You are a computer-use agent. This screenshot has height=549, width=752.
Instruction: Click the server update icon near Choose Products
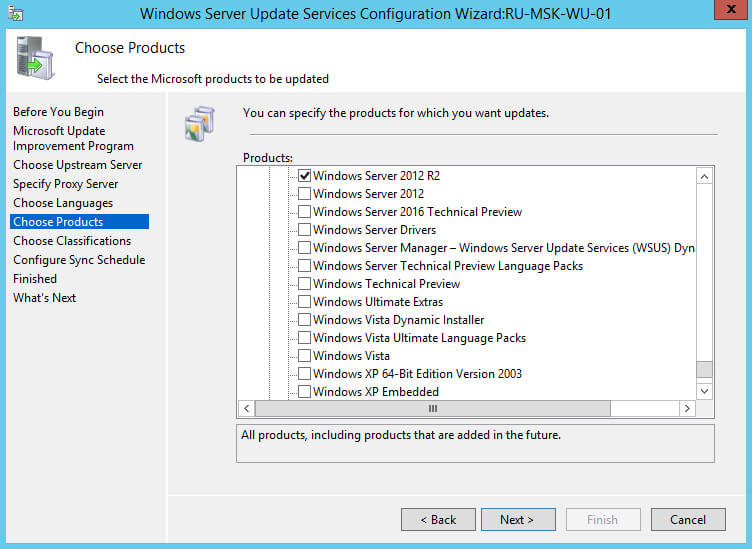point(35,58)
